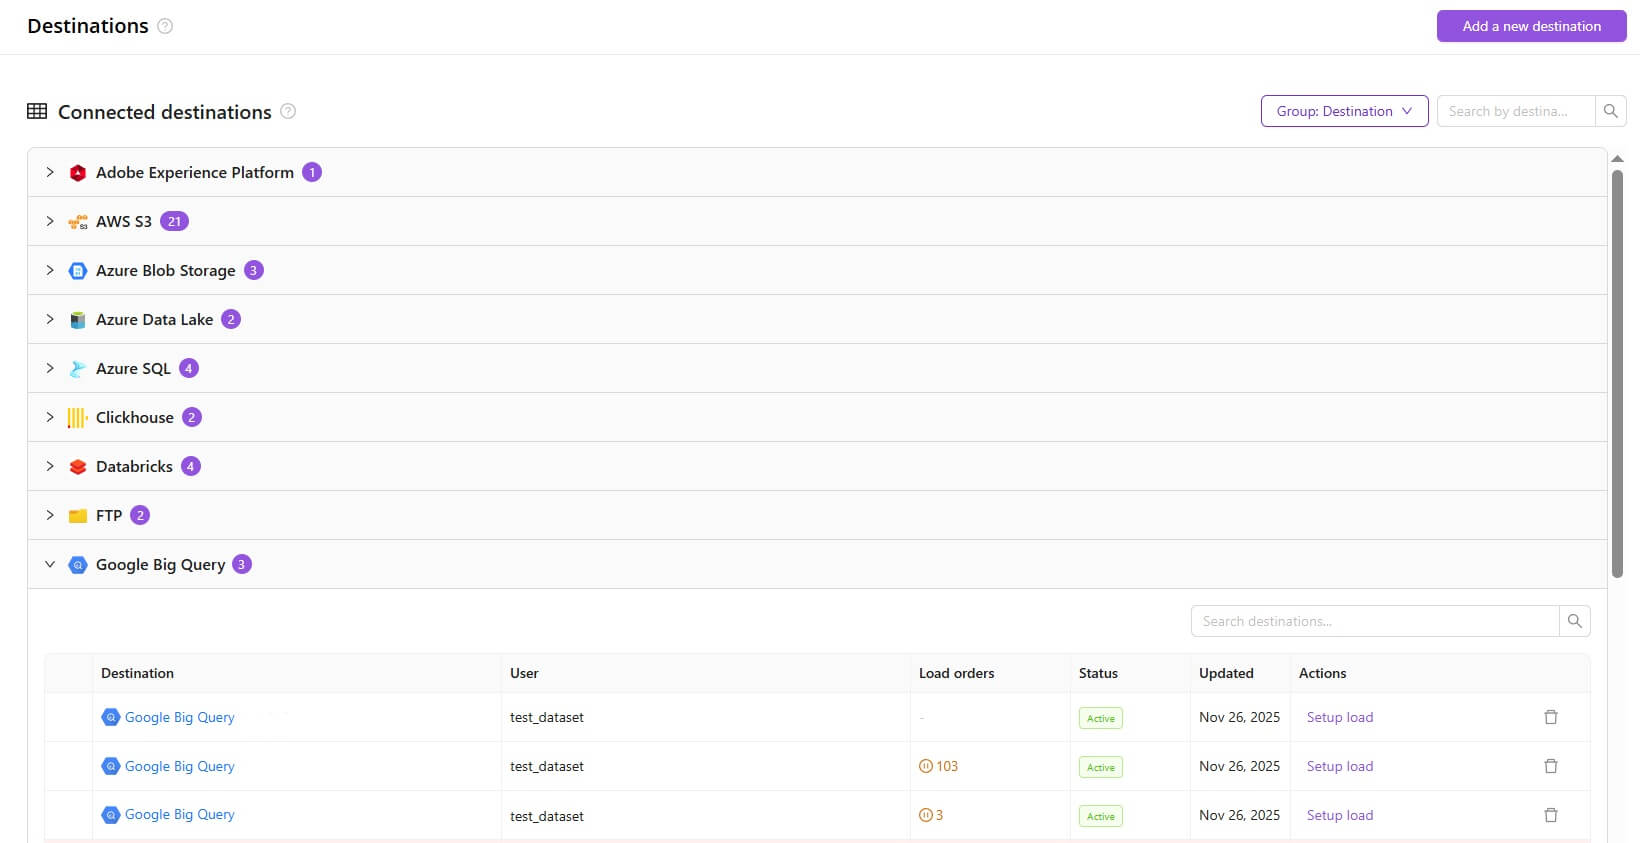Click the magnifier icon in Google Big Query search
This screenshot has width=1640, height=843.
click(1574, 621)
